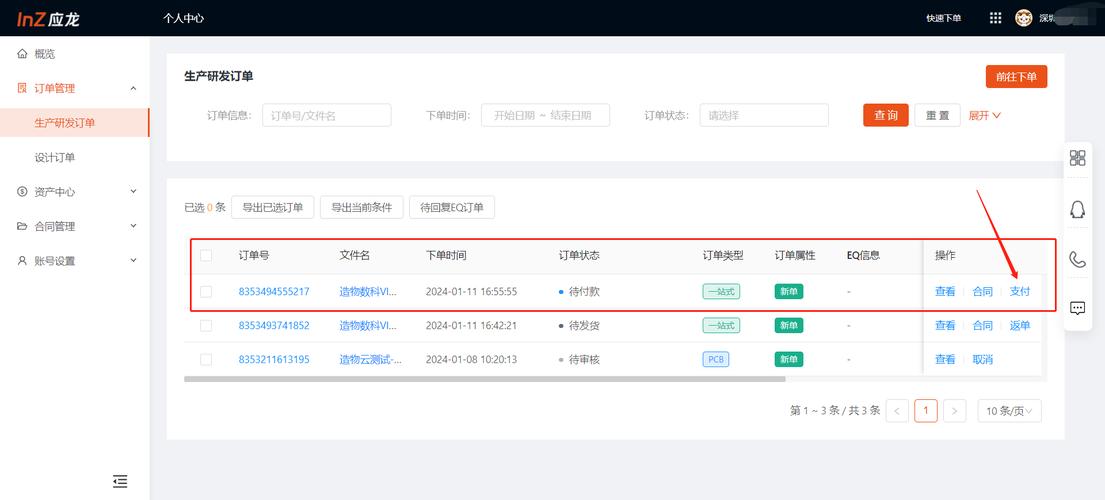Click the 订单号/文件名 input field
Image resolution: width=1105 pixels, height=500 pixels.
pos(326,115)
